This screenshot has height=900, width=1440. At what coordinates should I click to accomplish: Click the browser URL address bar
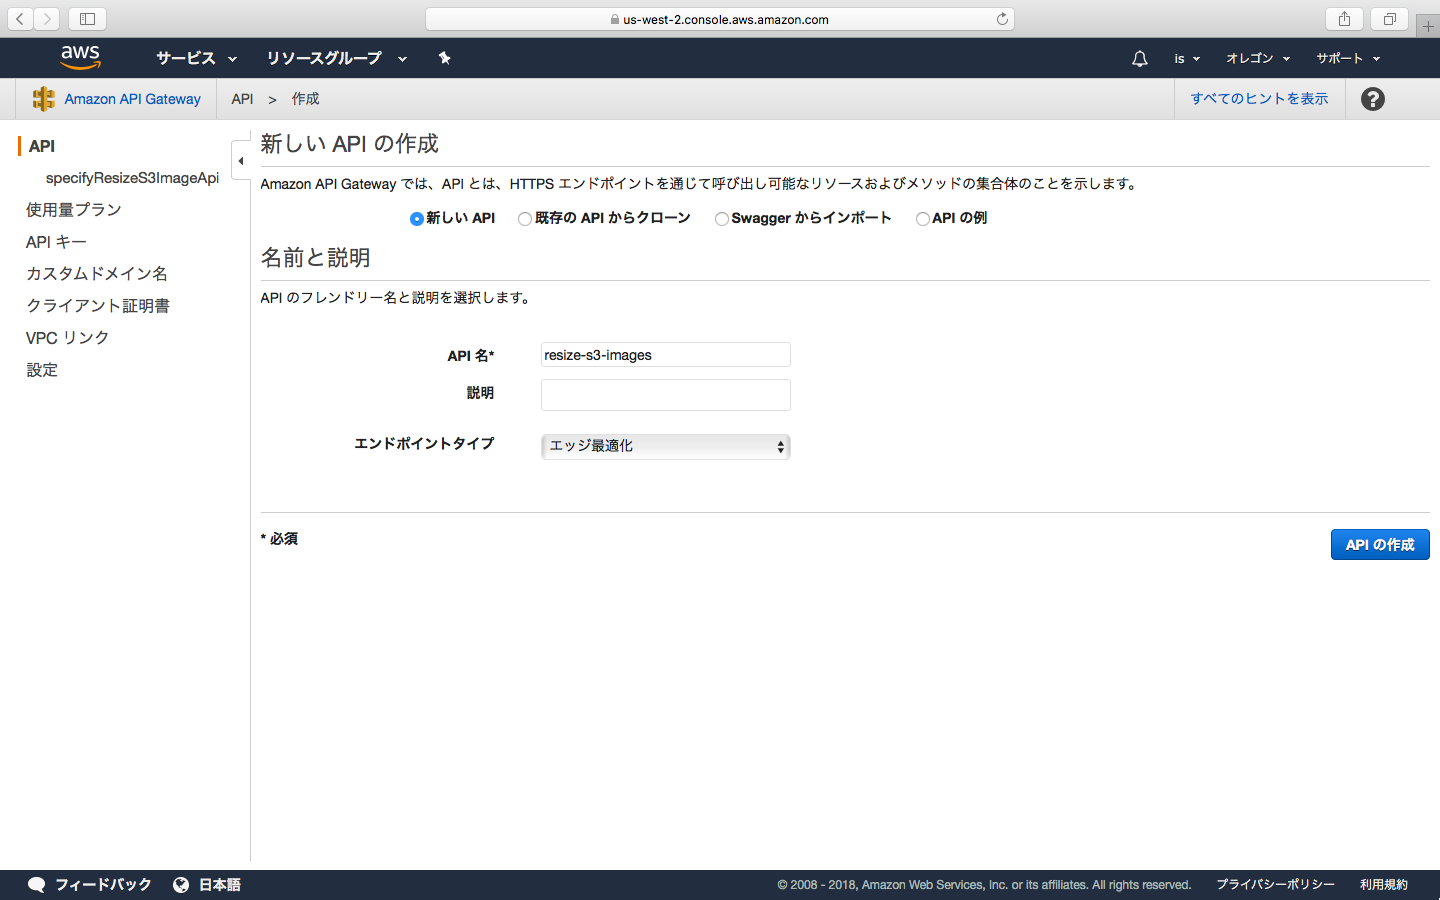tap(720, 19)
